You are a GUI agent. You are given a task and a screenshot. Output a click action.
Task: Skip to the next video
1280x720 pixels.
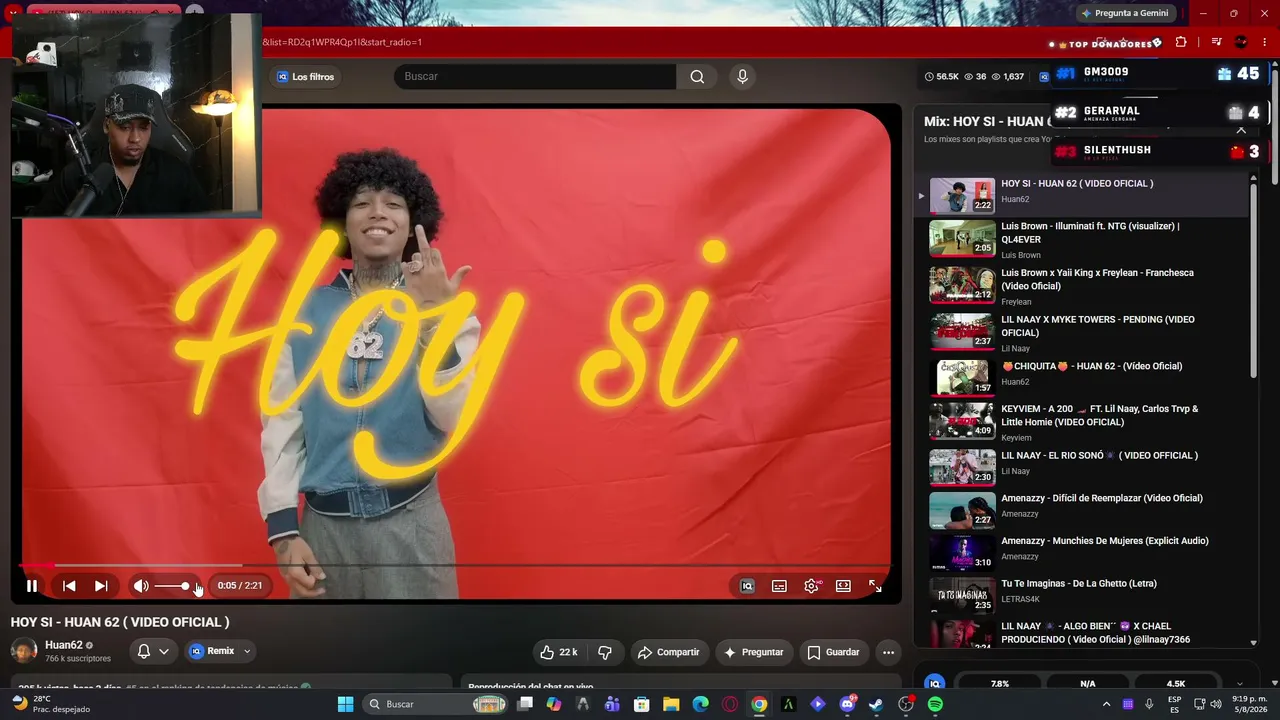click(x=101, y=586)
